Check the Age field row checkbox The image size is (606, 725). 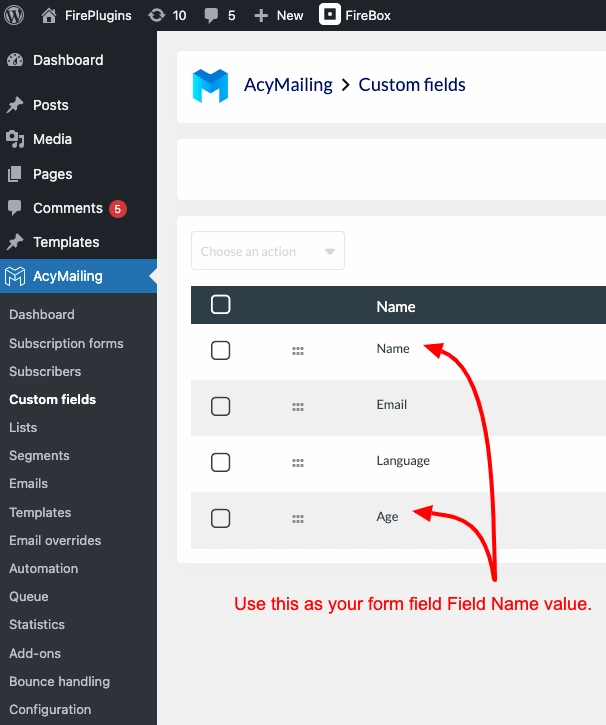(220, 518)
